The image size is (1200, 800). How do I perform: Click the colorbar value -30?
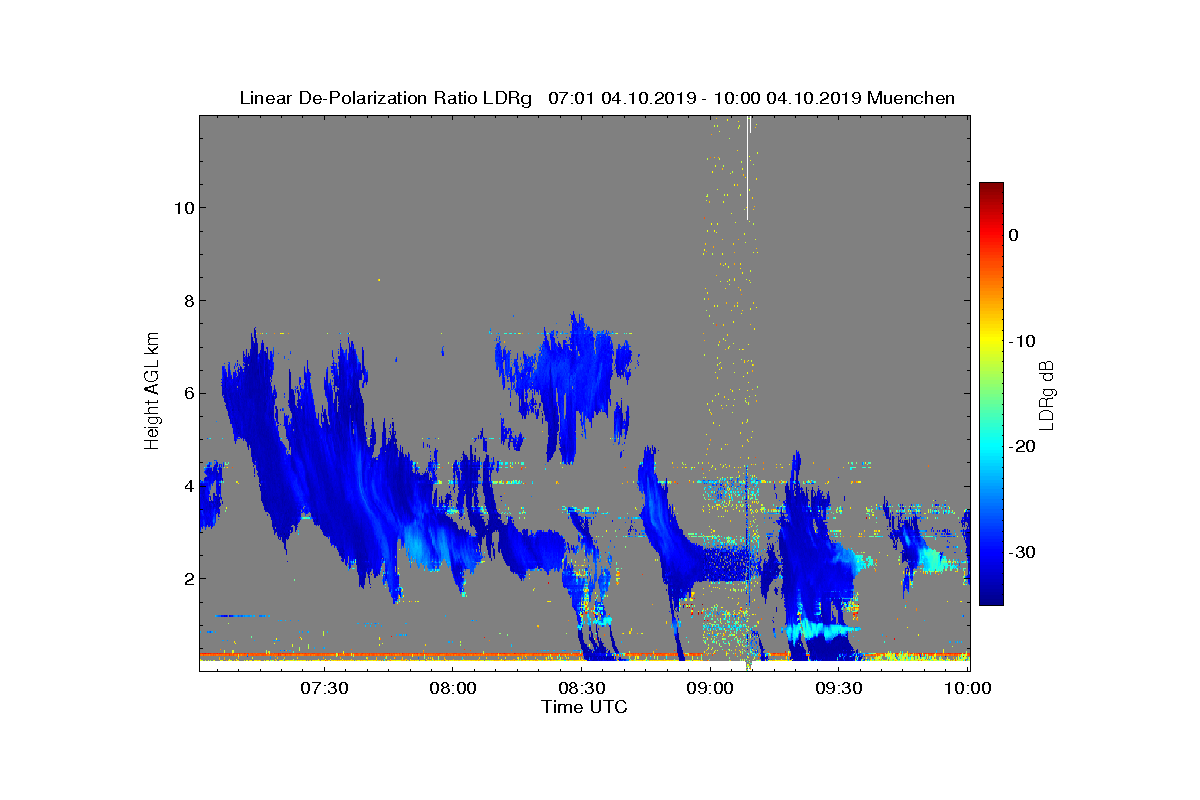coord(1022,553)
